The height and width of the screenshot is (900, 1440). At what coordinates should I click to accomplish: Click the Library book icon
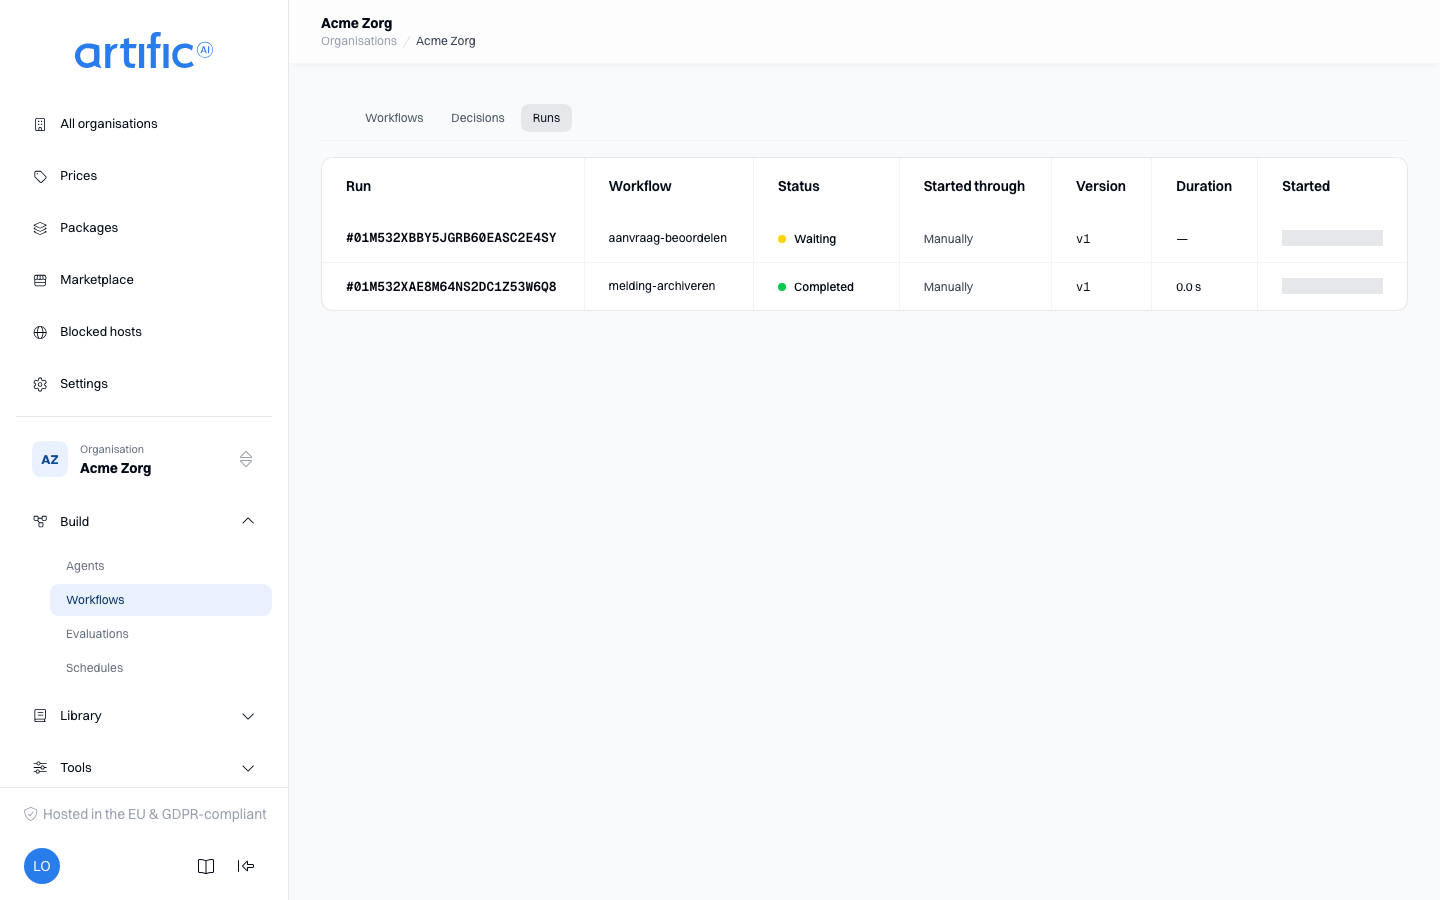click(40, 716)
